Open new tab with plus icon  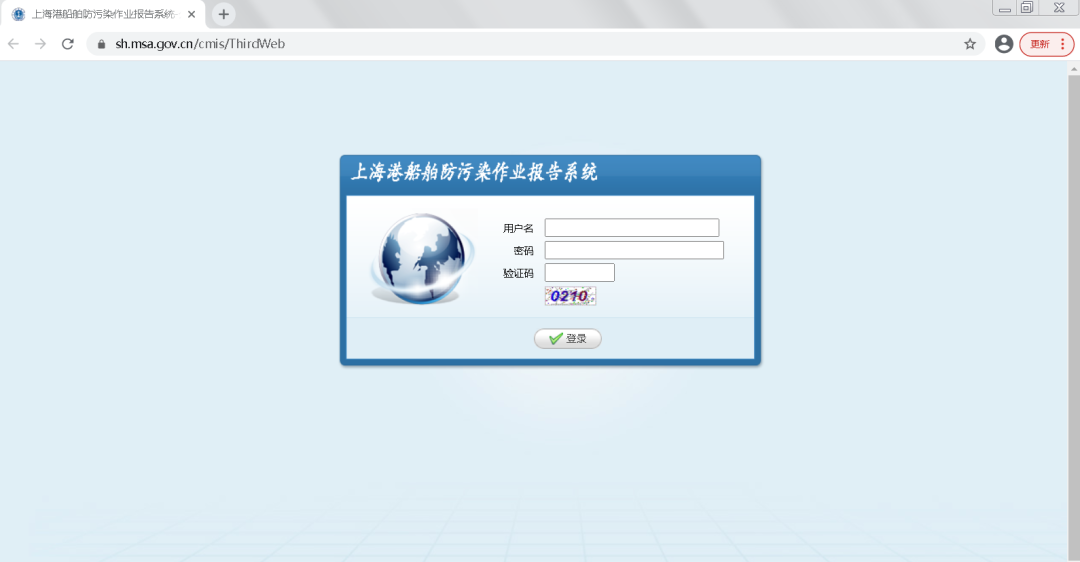(223, 14)
